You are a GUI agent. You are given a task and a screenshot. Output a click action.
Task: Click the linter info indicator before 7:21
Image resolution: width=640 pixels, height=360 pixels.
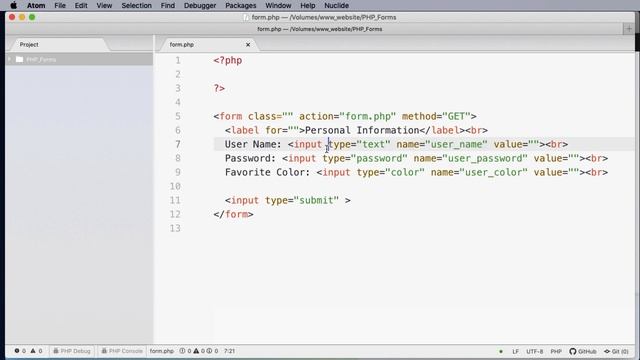tap(209, 351)
